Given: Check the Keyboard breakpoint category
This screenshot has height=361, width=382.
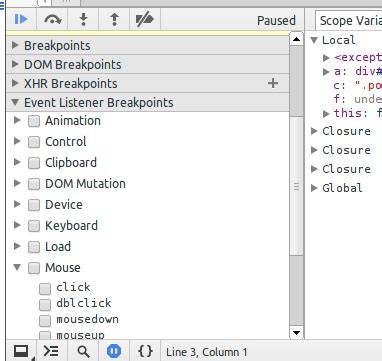Looking at the screenshot, I should (x=34, y=226).
